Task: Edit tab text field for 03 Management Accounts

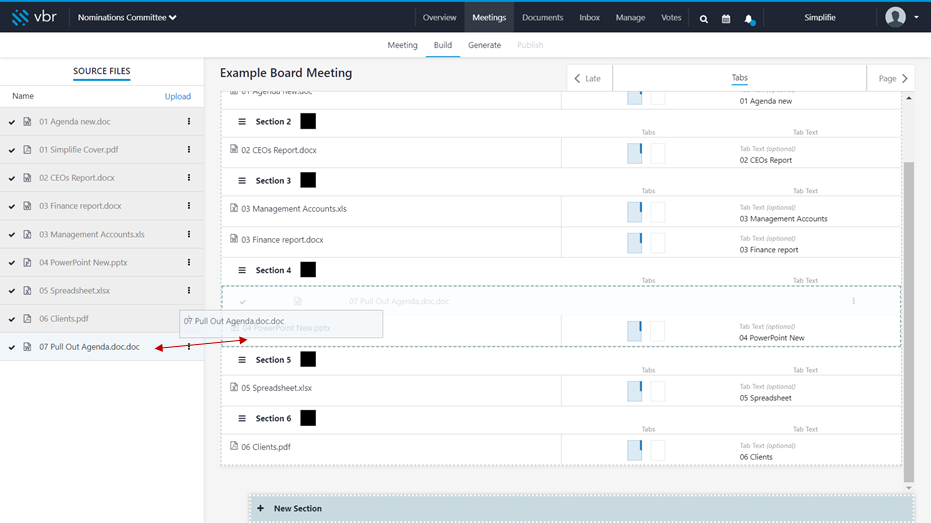Action: (x=783, y=218)
